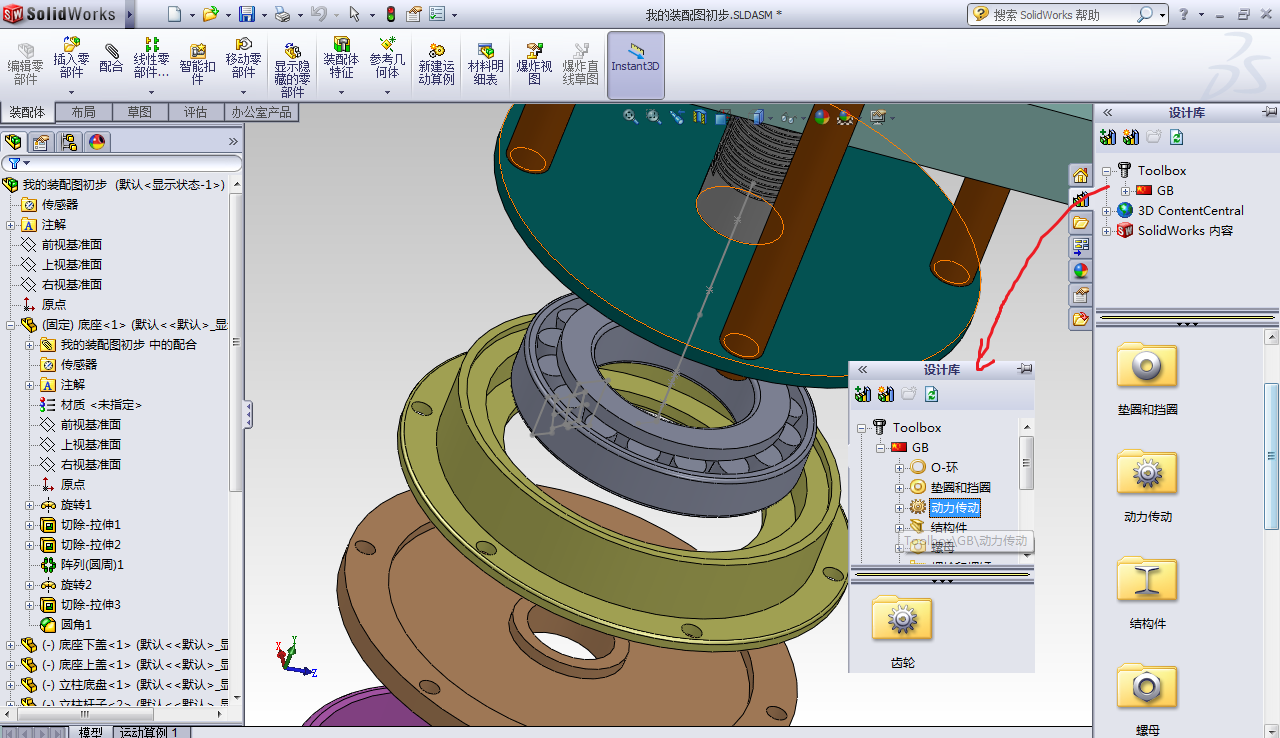Click the Edit Appearance color ball in view toolbar
Image resolution: width=1280 pixels, height=738 pixels.
click(822, 117)
